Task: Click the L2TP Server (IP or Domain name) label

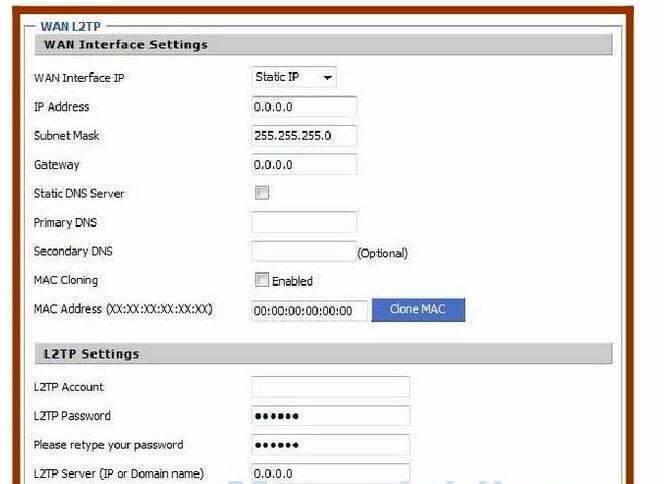Action: tap(119, 474)
